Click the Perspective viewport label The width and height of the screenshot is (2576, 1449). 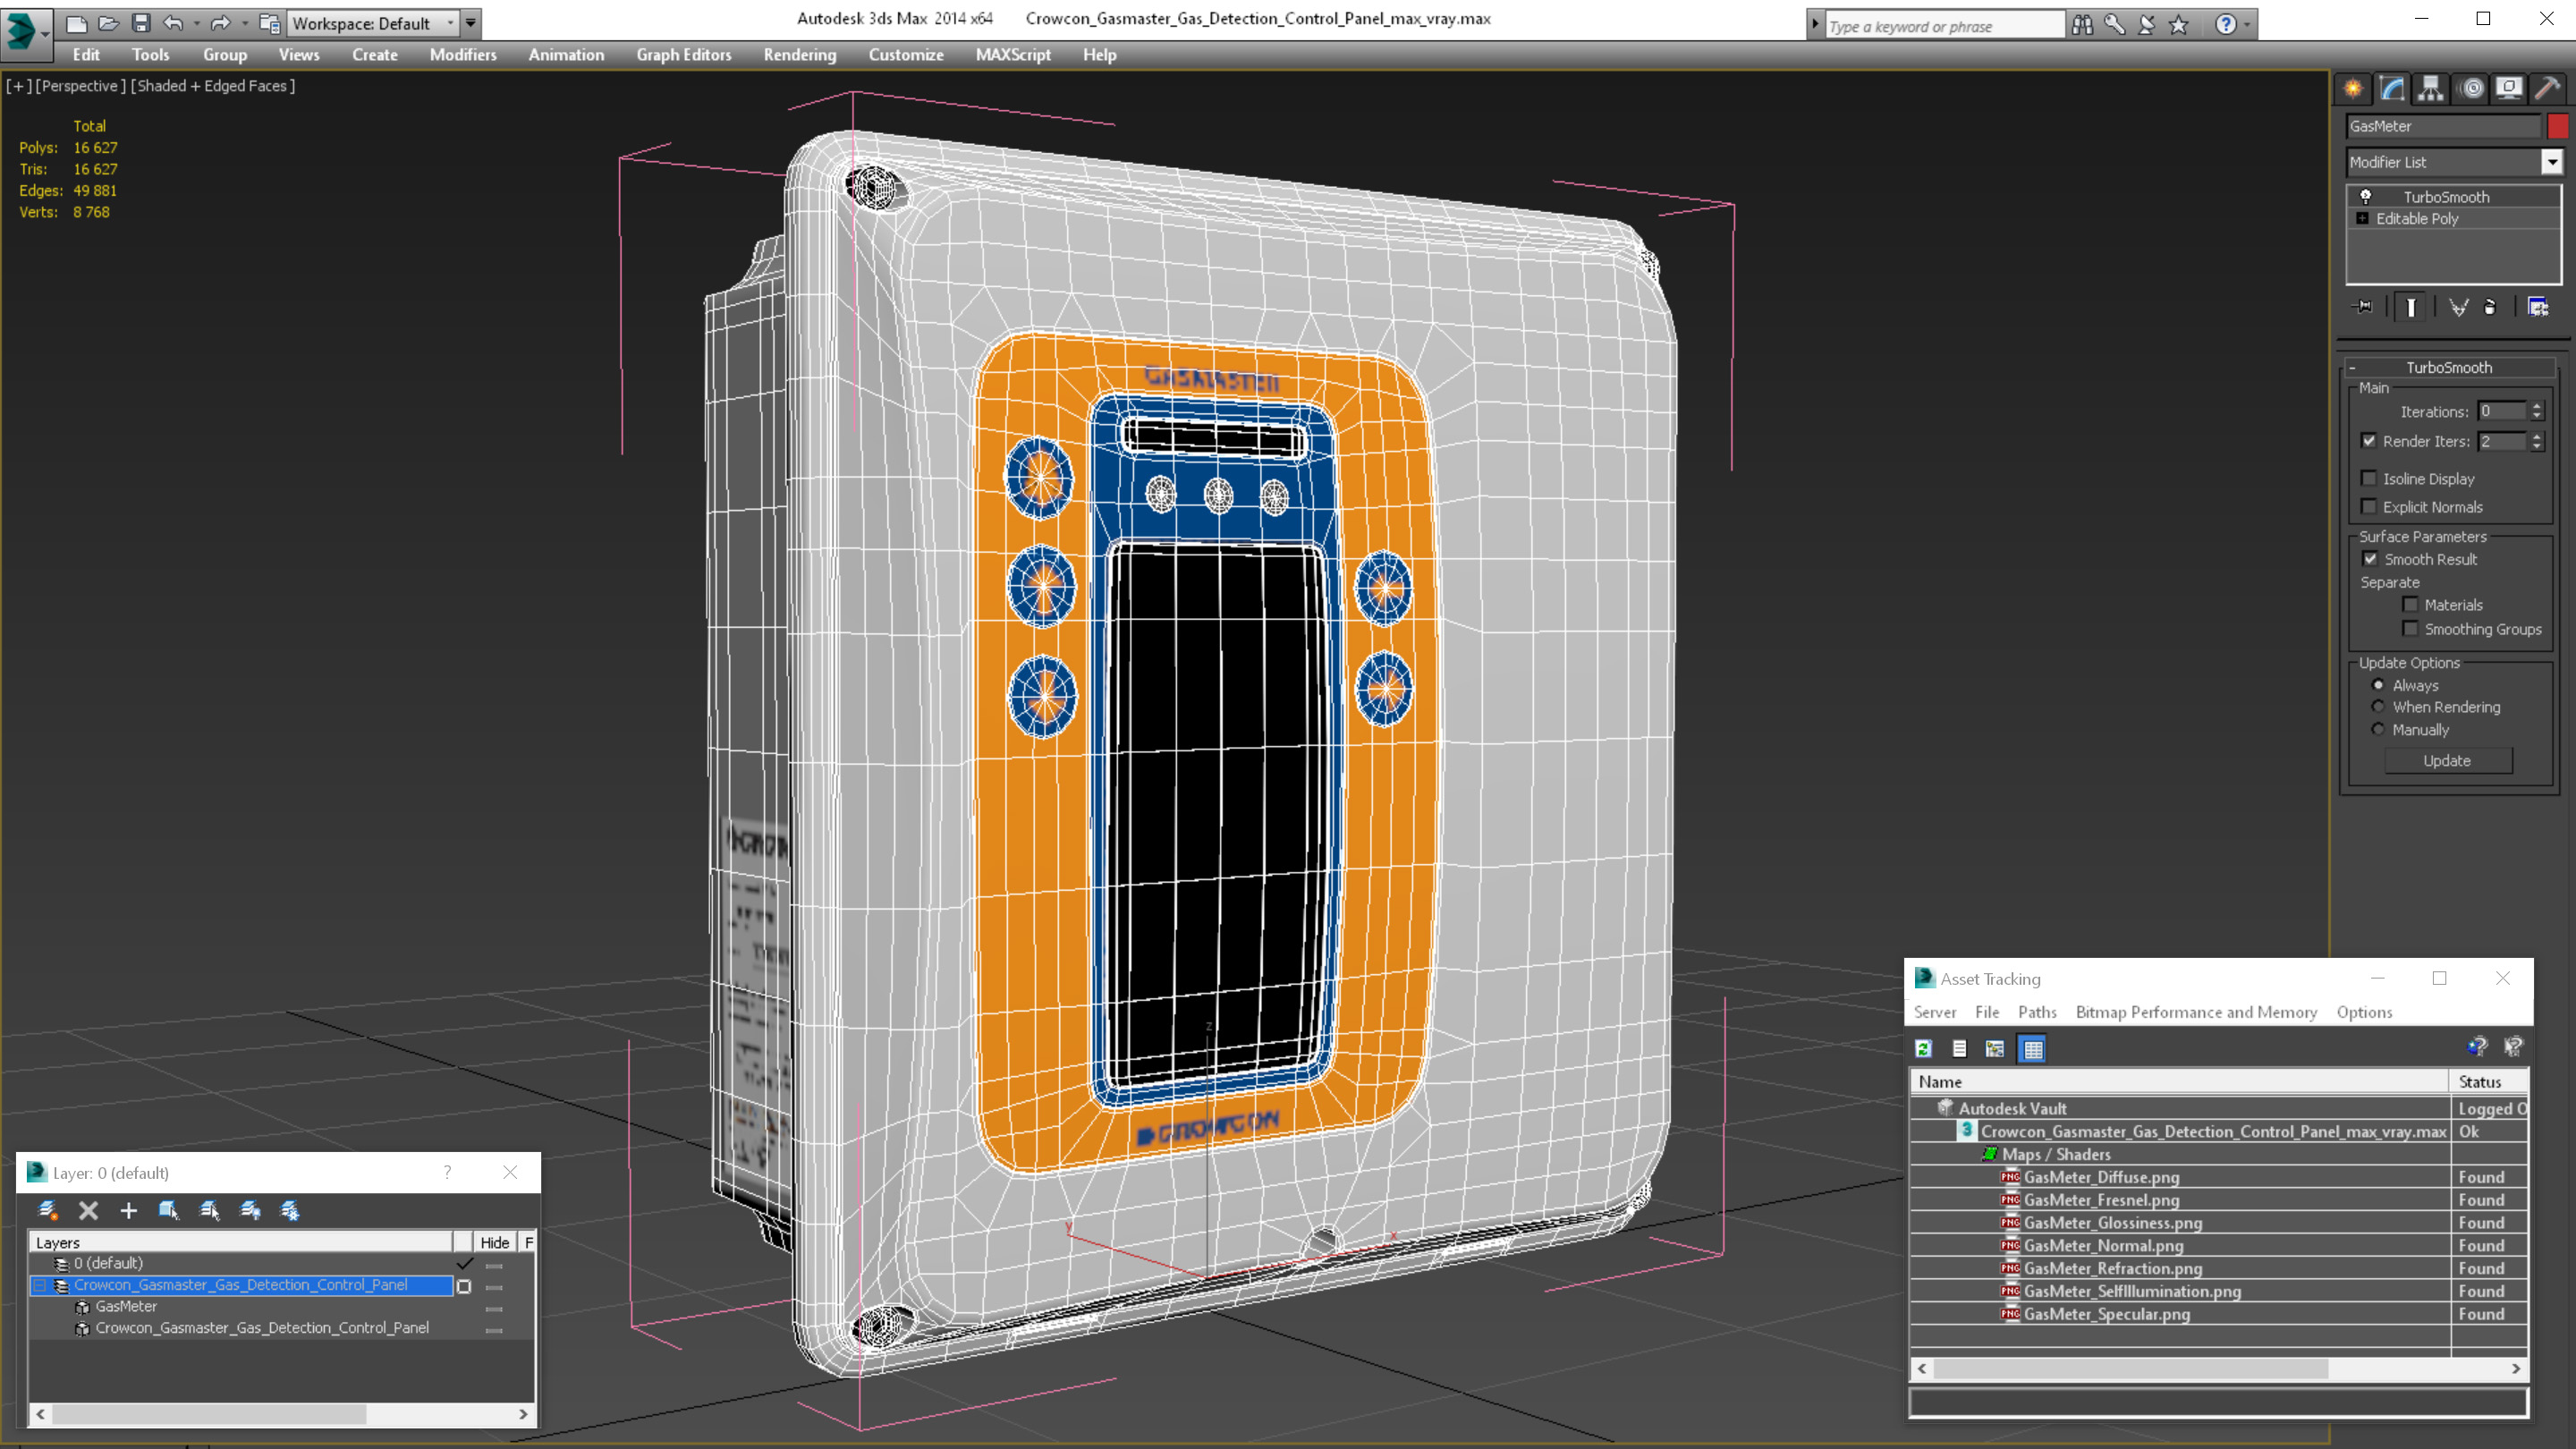click(x=82, y=86)
